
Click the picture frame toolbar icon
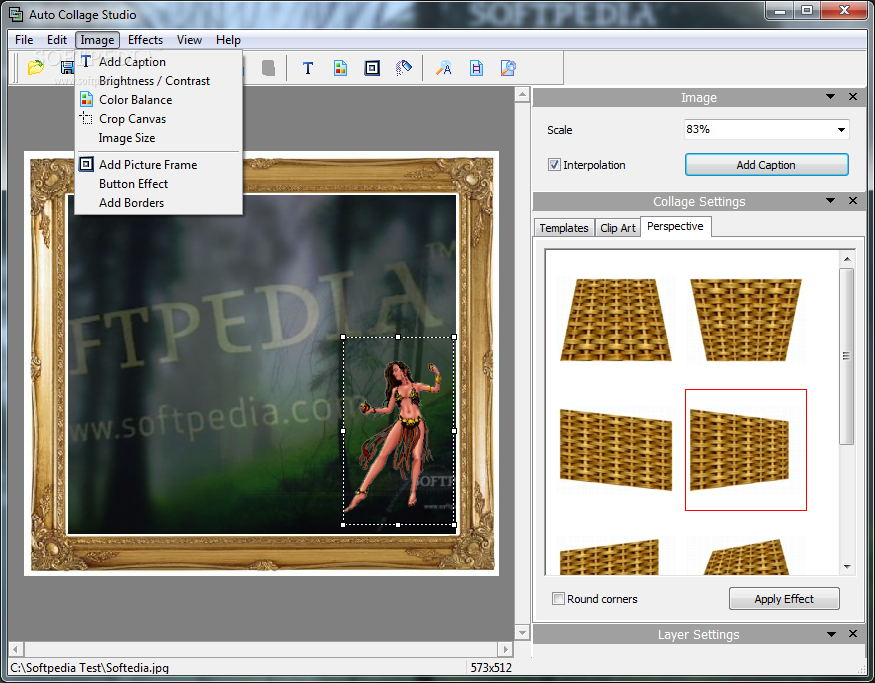(x=372, y=68)
